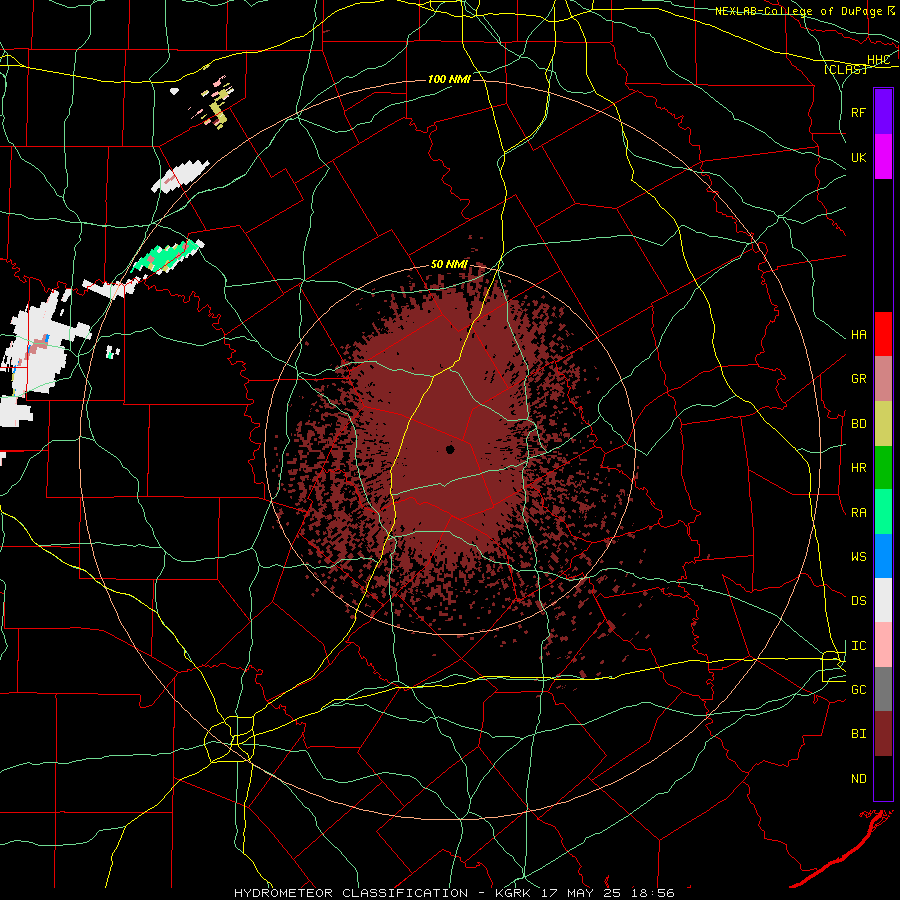This screenshot has height=900, width=900.
Task: Click the brown BI biological legend swatch
Action: click(883, 734)
